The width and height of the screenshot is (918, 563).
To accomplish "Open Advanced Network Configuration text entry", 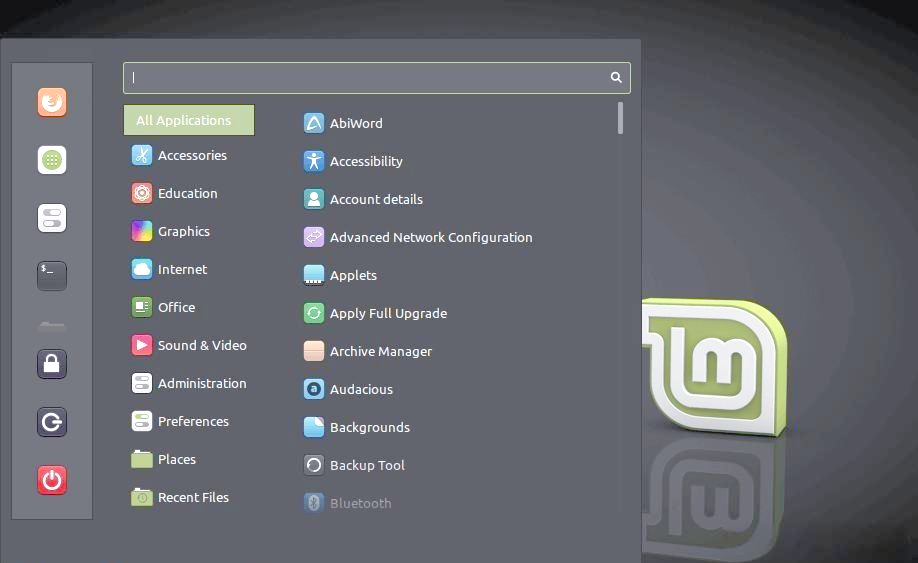I will (431, 238).
